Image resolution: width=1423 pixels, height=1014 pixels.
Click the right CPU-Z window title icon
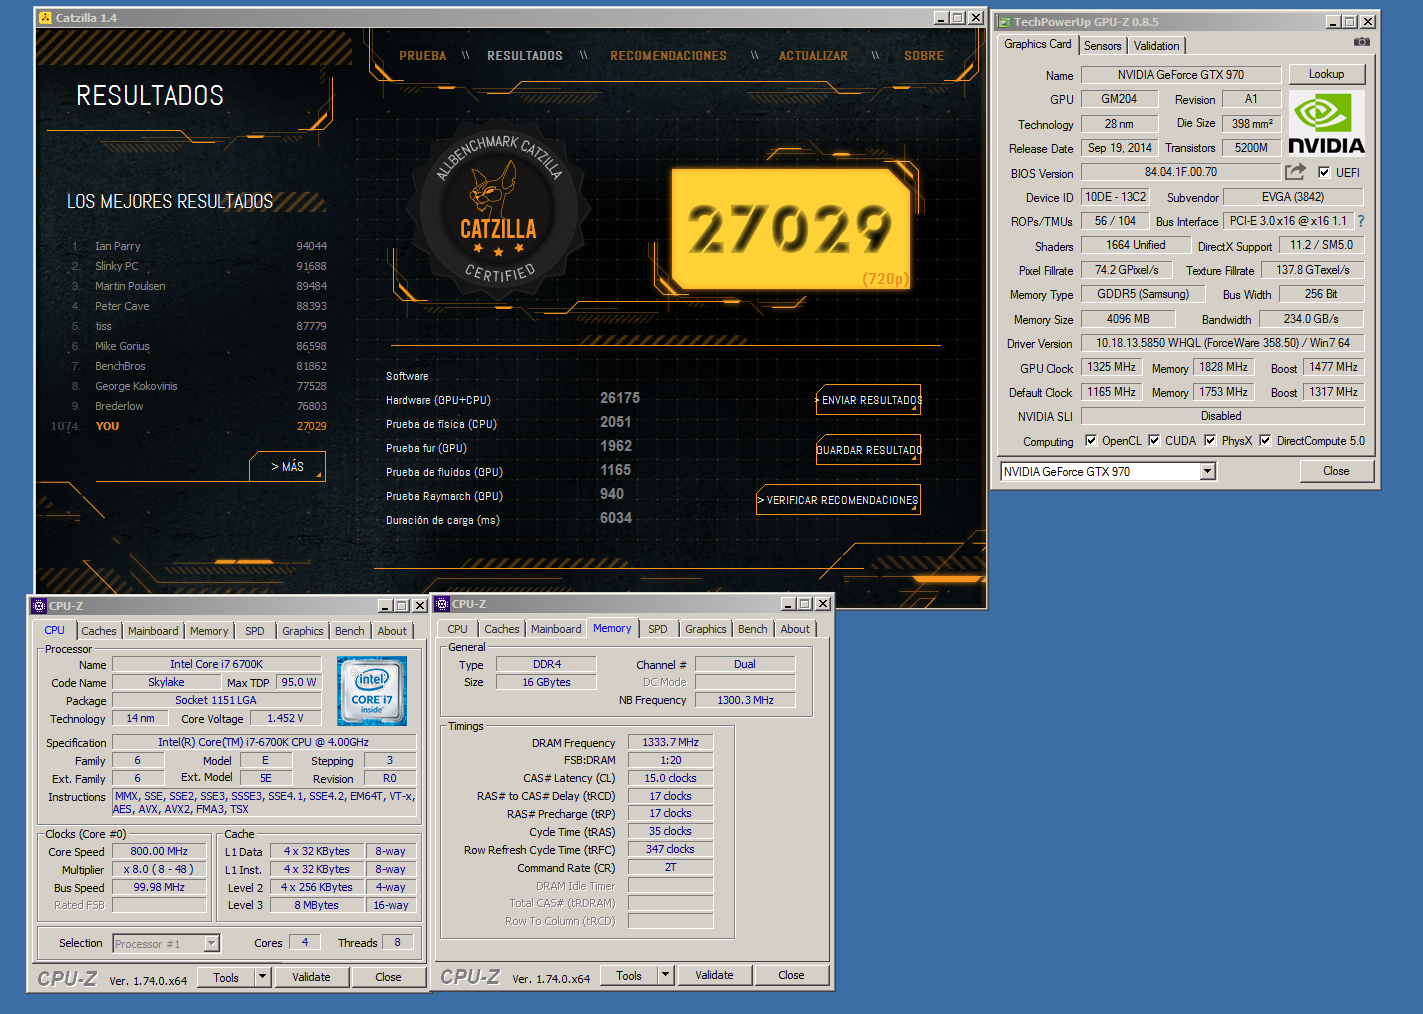(442, 604)
